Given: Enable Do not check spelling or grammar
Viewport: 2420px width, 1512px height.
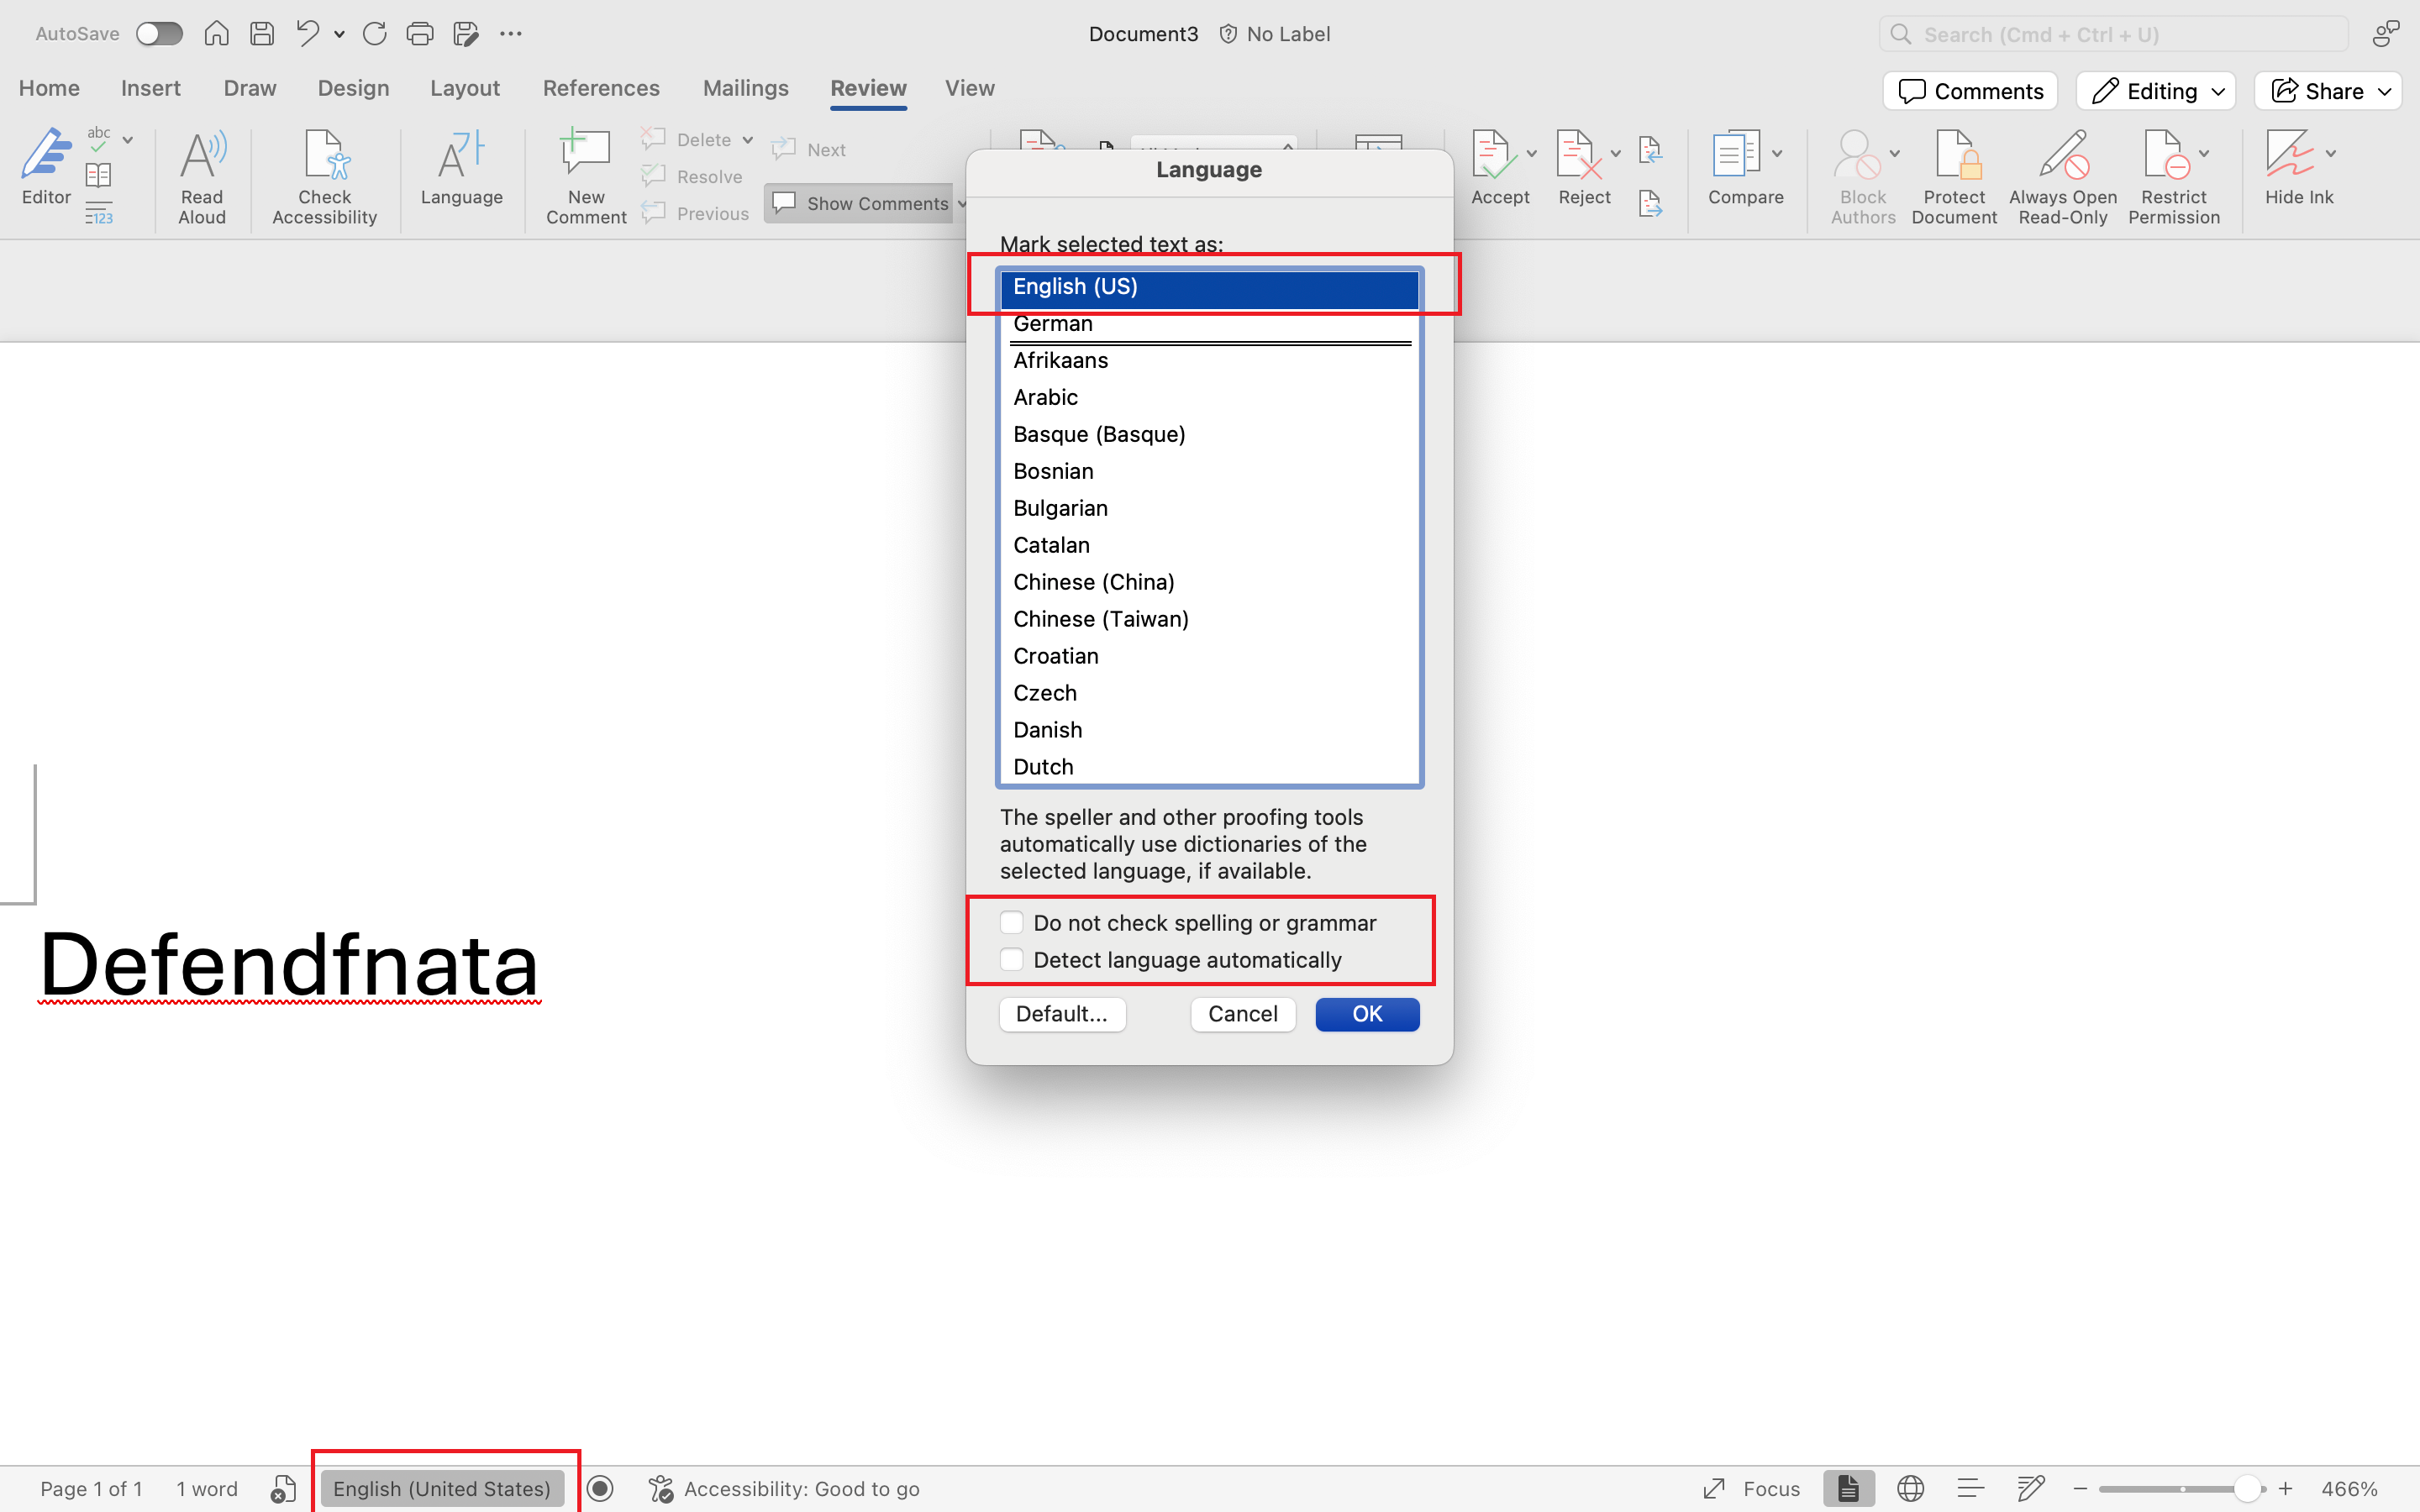Looking at the screenshot, I should (1012, 922).
